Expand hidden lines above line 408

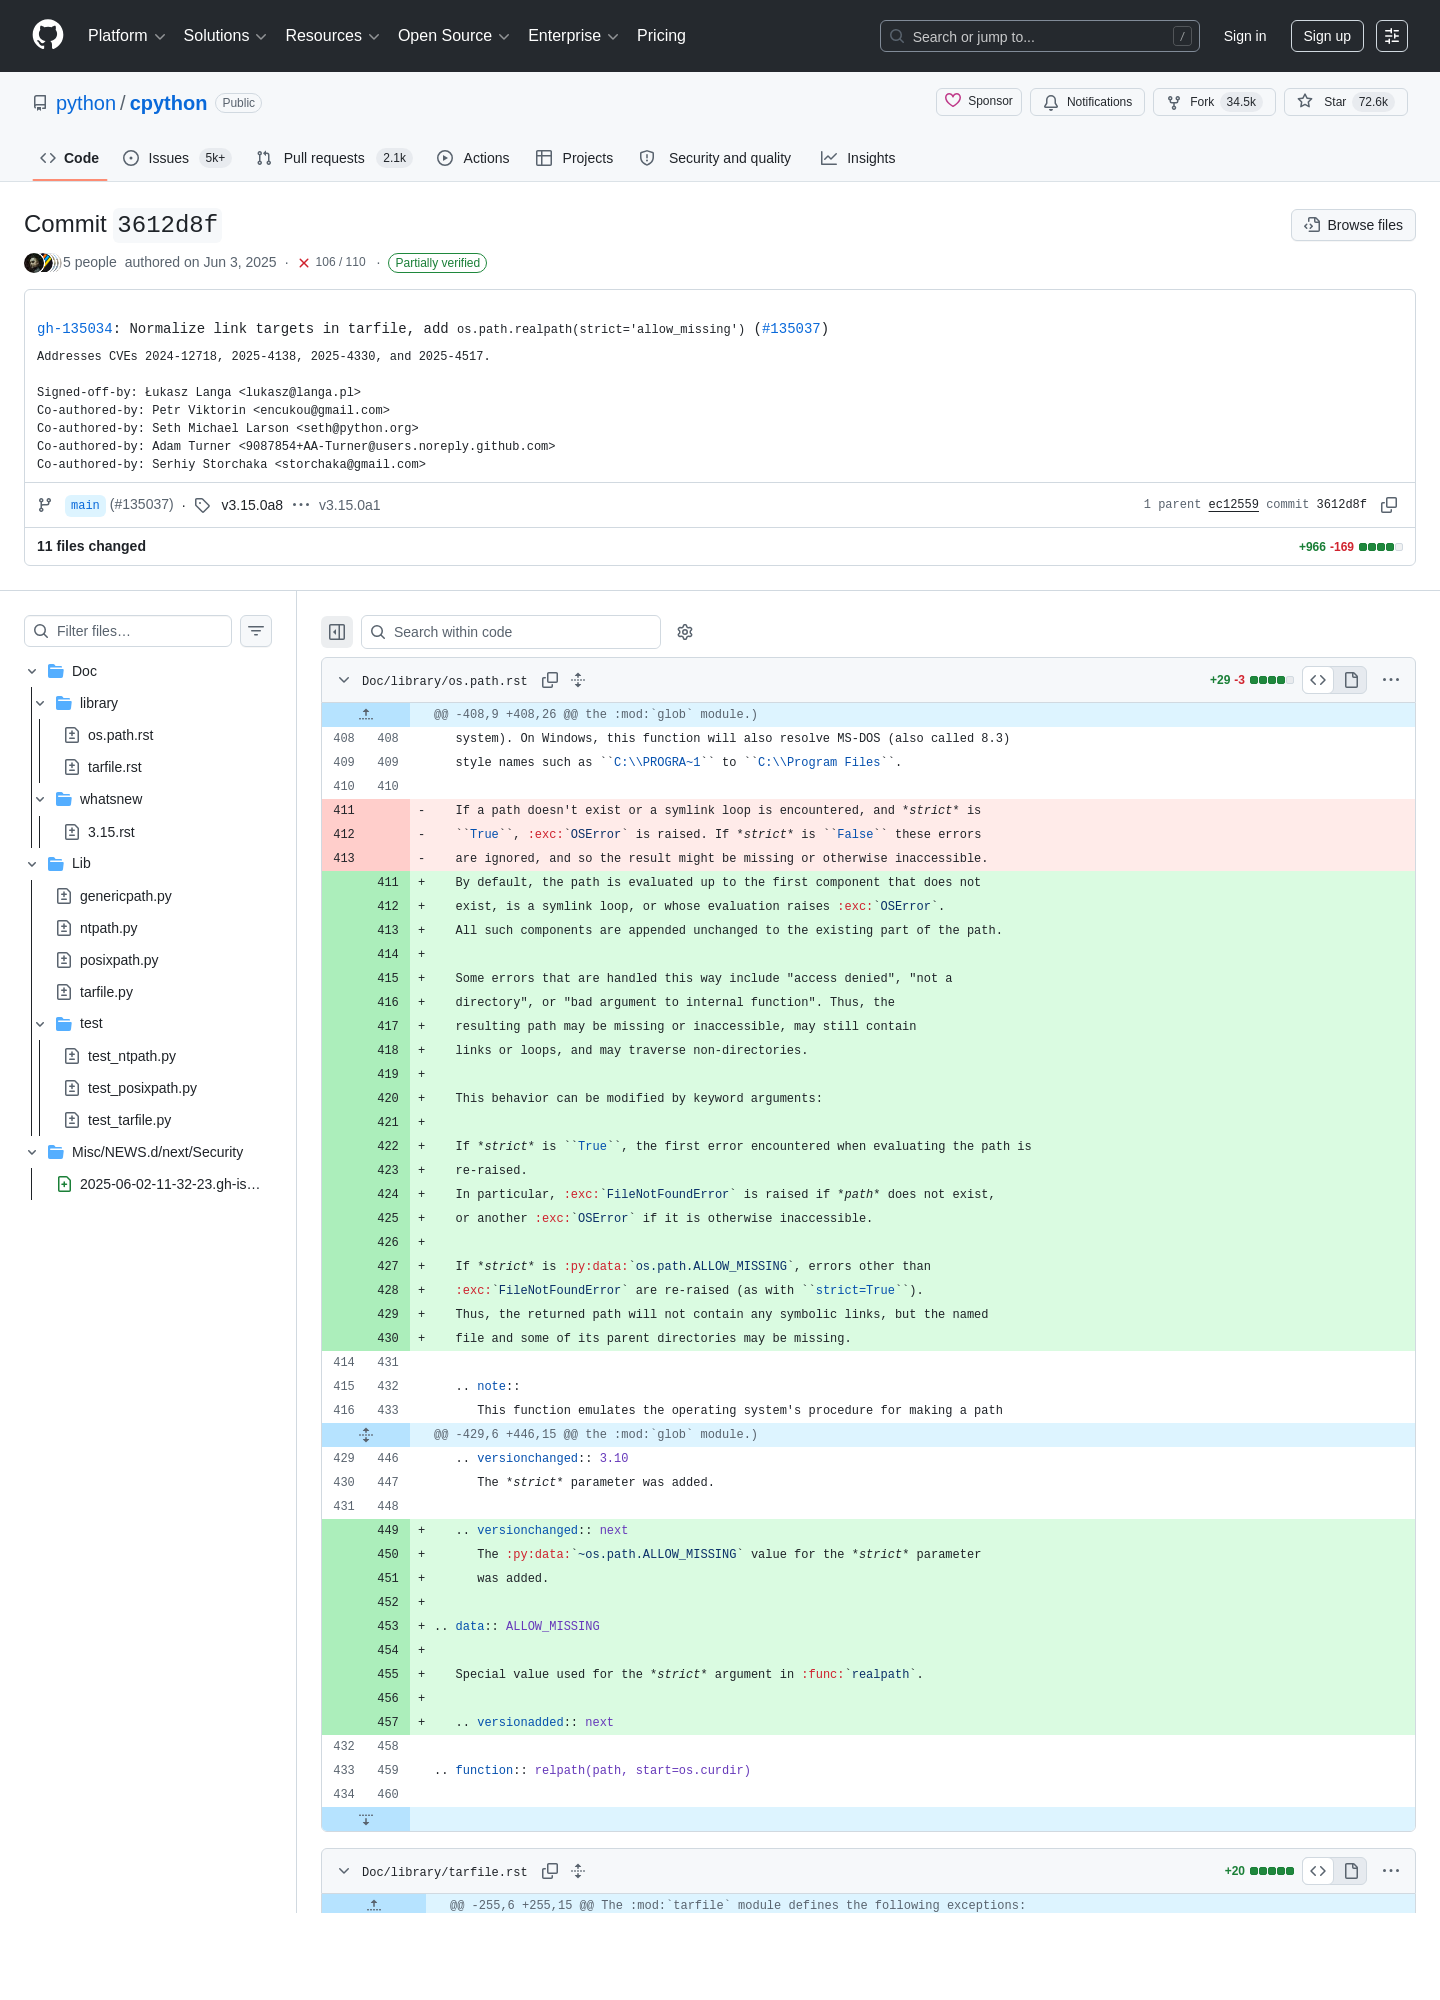366,714
